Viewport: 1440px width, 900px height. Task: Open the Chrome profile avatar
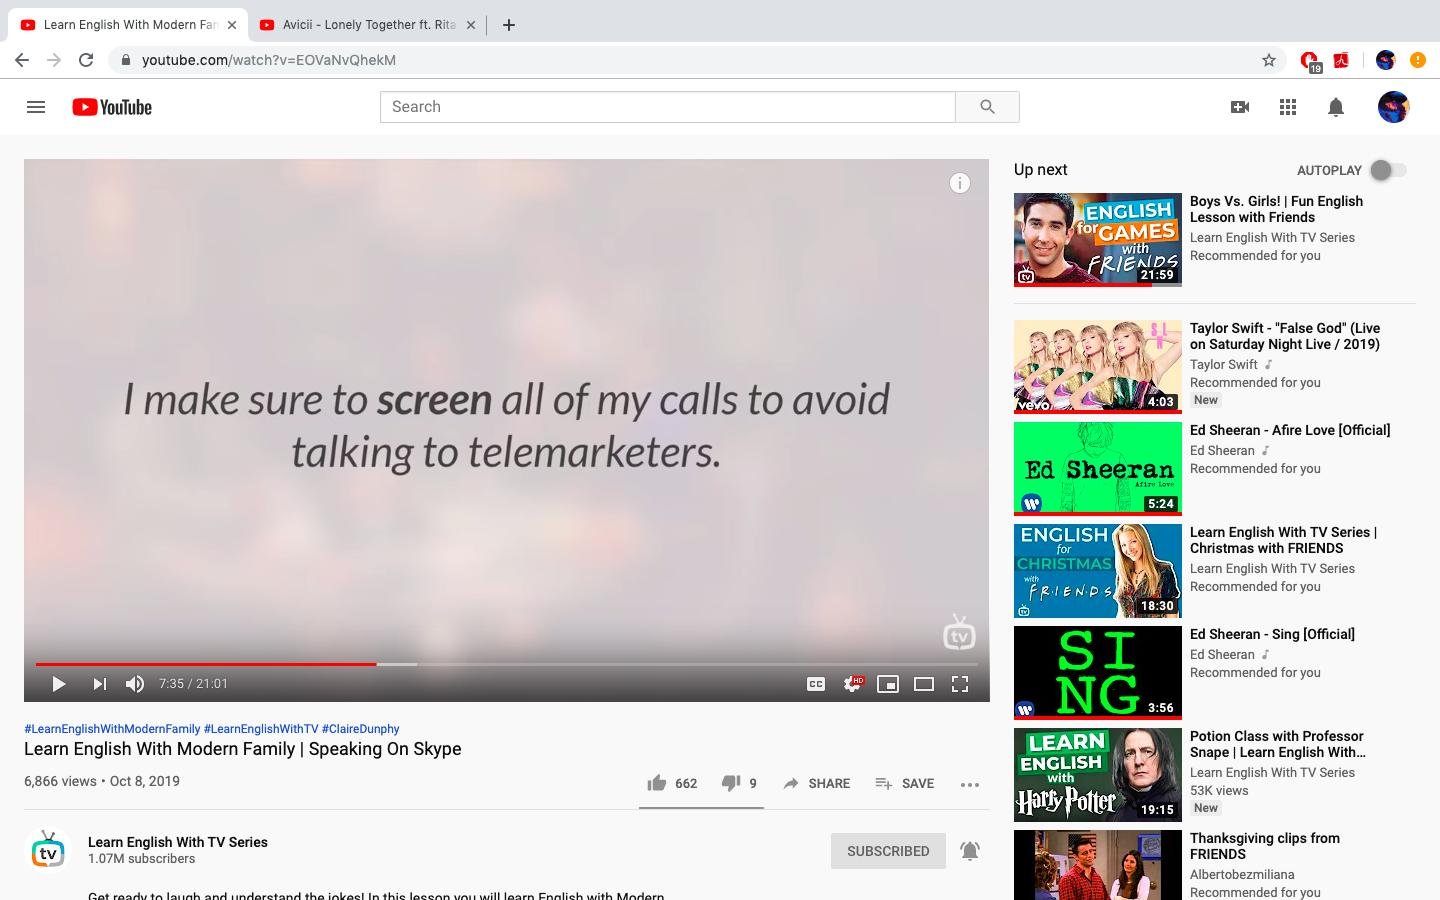pyautogui.click(x=1385, y=60)
